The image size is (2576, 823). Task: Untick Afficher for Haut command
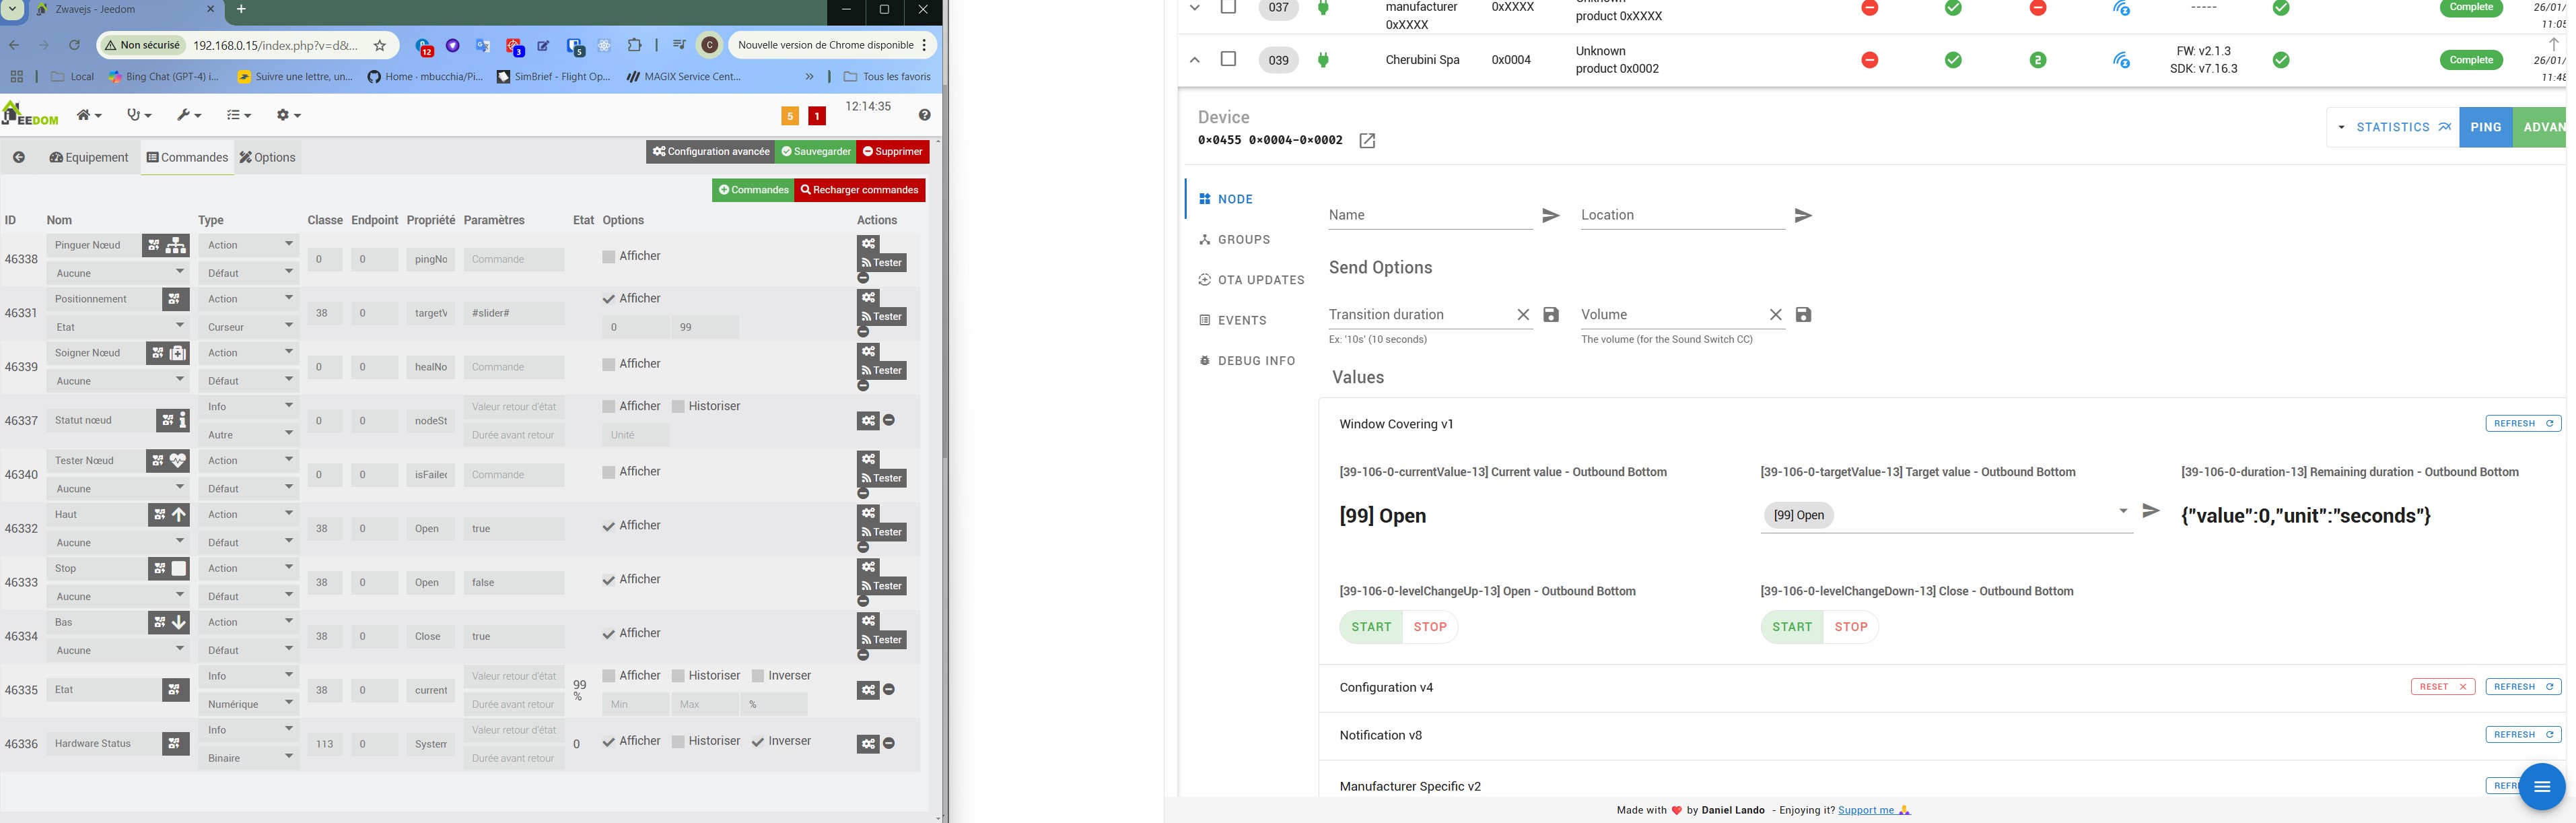[608, 526]
